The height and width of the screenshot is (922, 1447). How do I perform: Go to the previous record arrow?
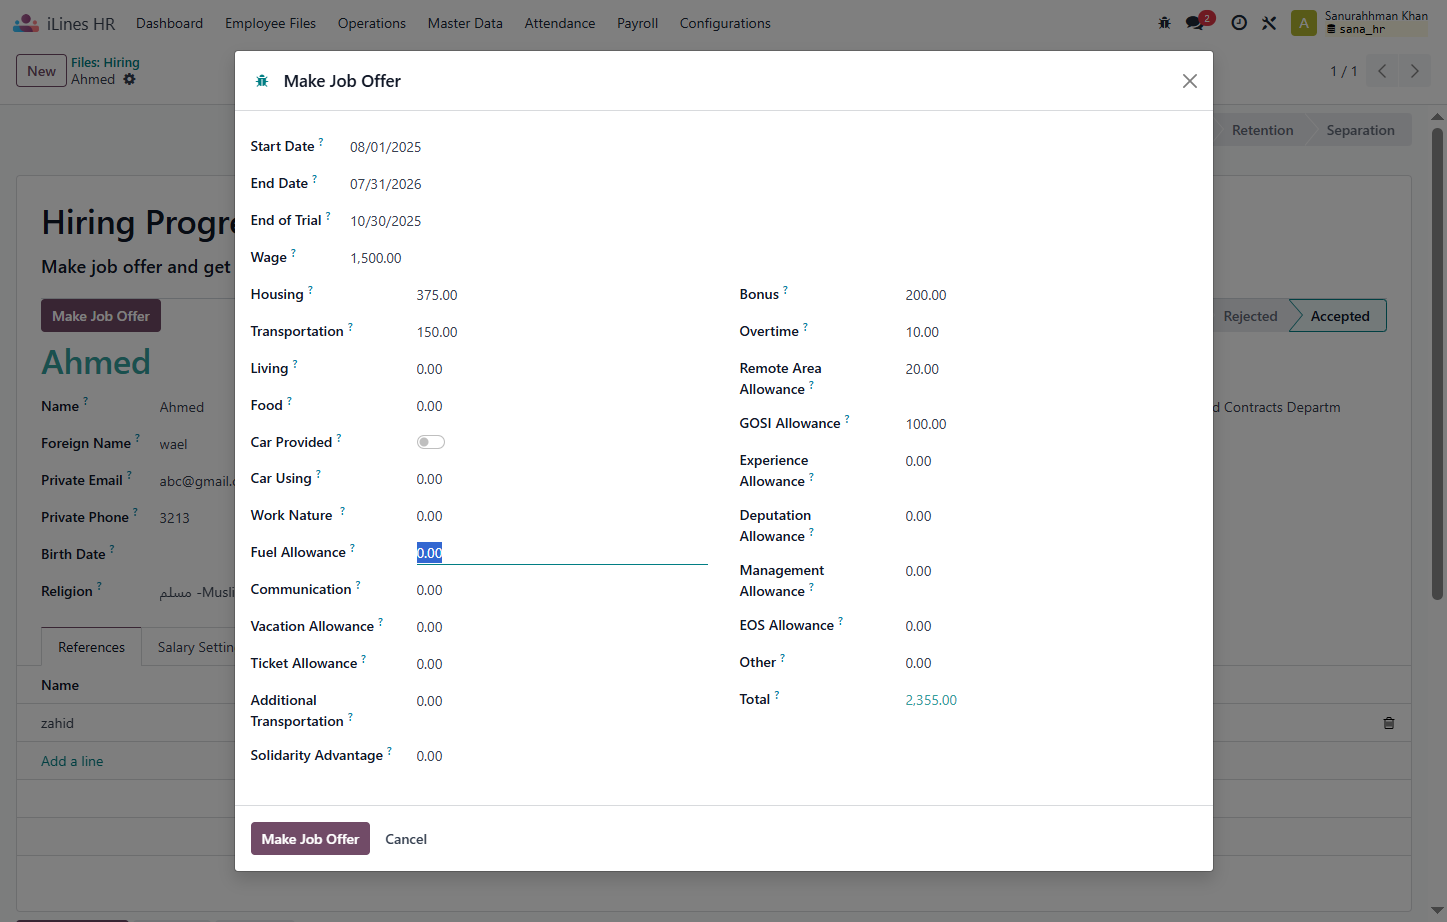(x=1382, y=71)
